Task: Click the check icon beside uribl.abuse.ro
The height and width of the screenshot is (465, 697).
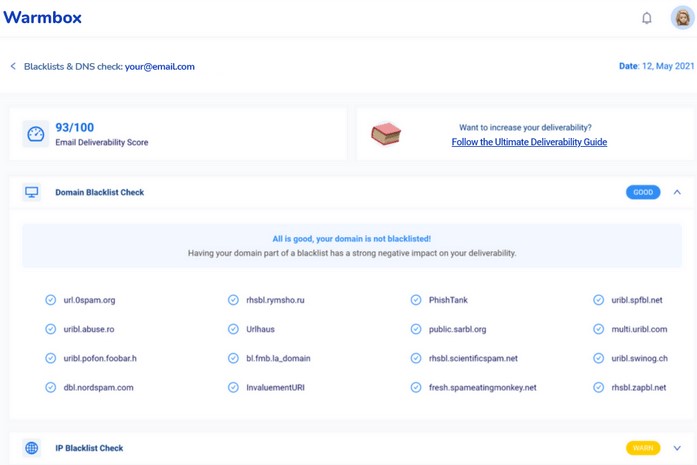Action: [51, 329]
